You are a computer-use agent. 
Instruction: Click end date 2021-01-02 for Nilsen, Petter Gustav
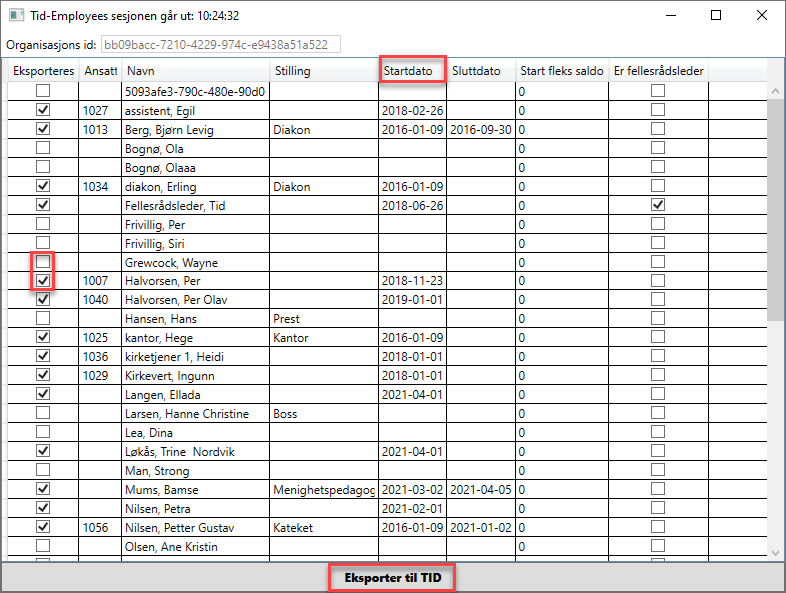[481, 528]
